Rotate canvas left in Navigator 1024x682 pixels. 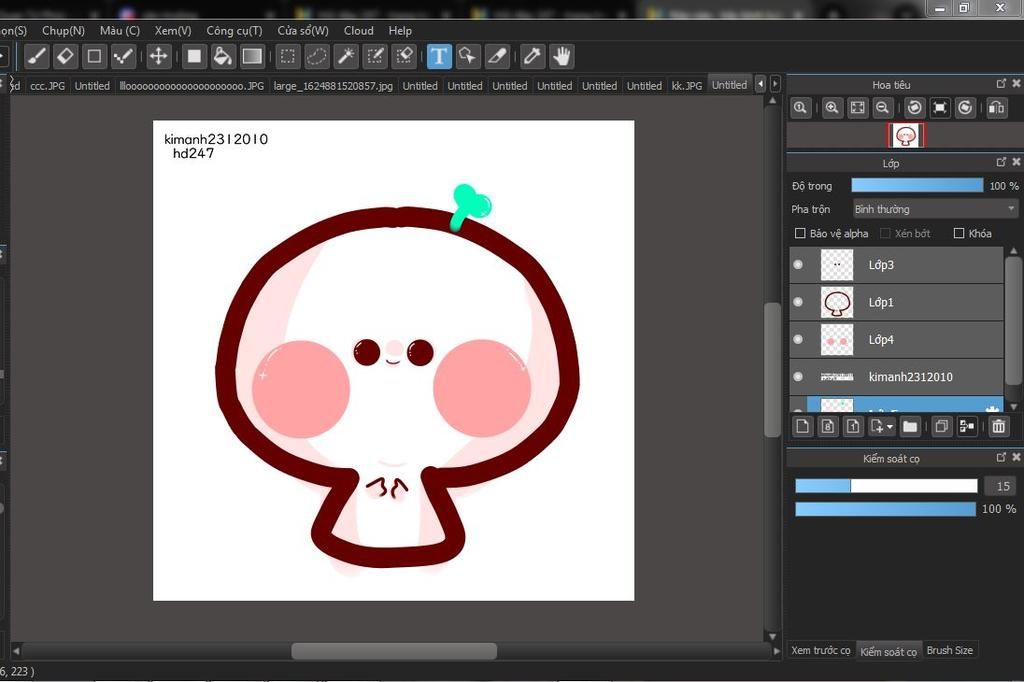[914, 108]
